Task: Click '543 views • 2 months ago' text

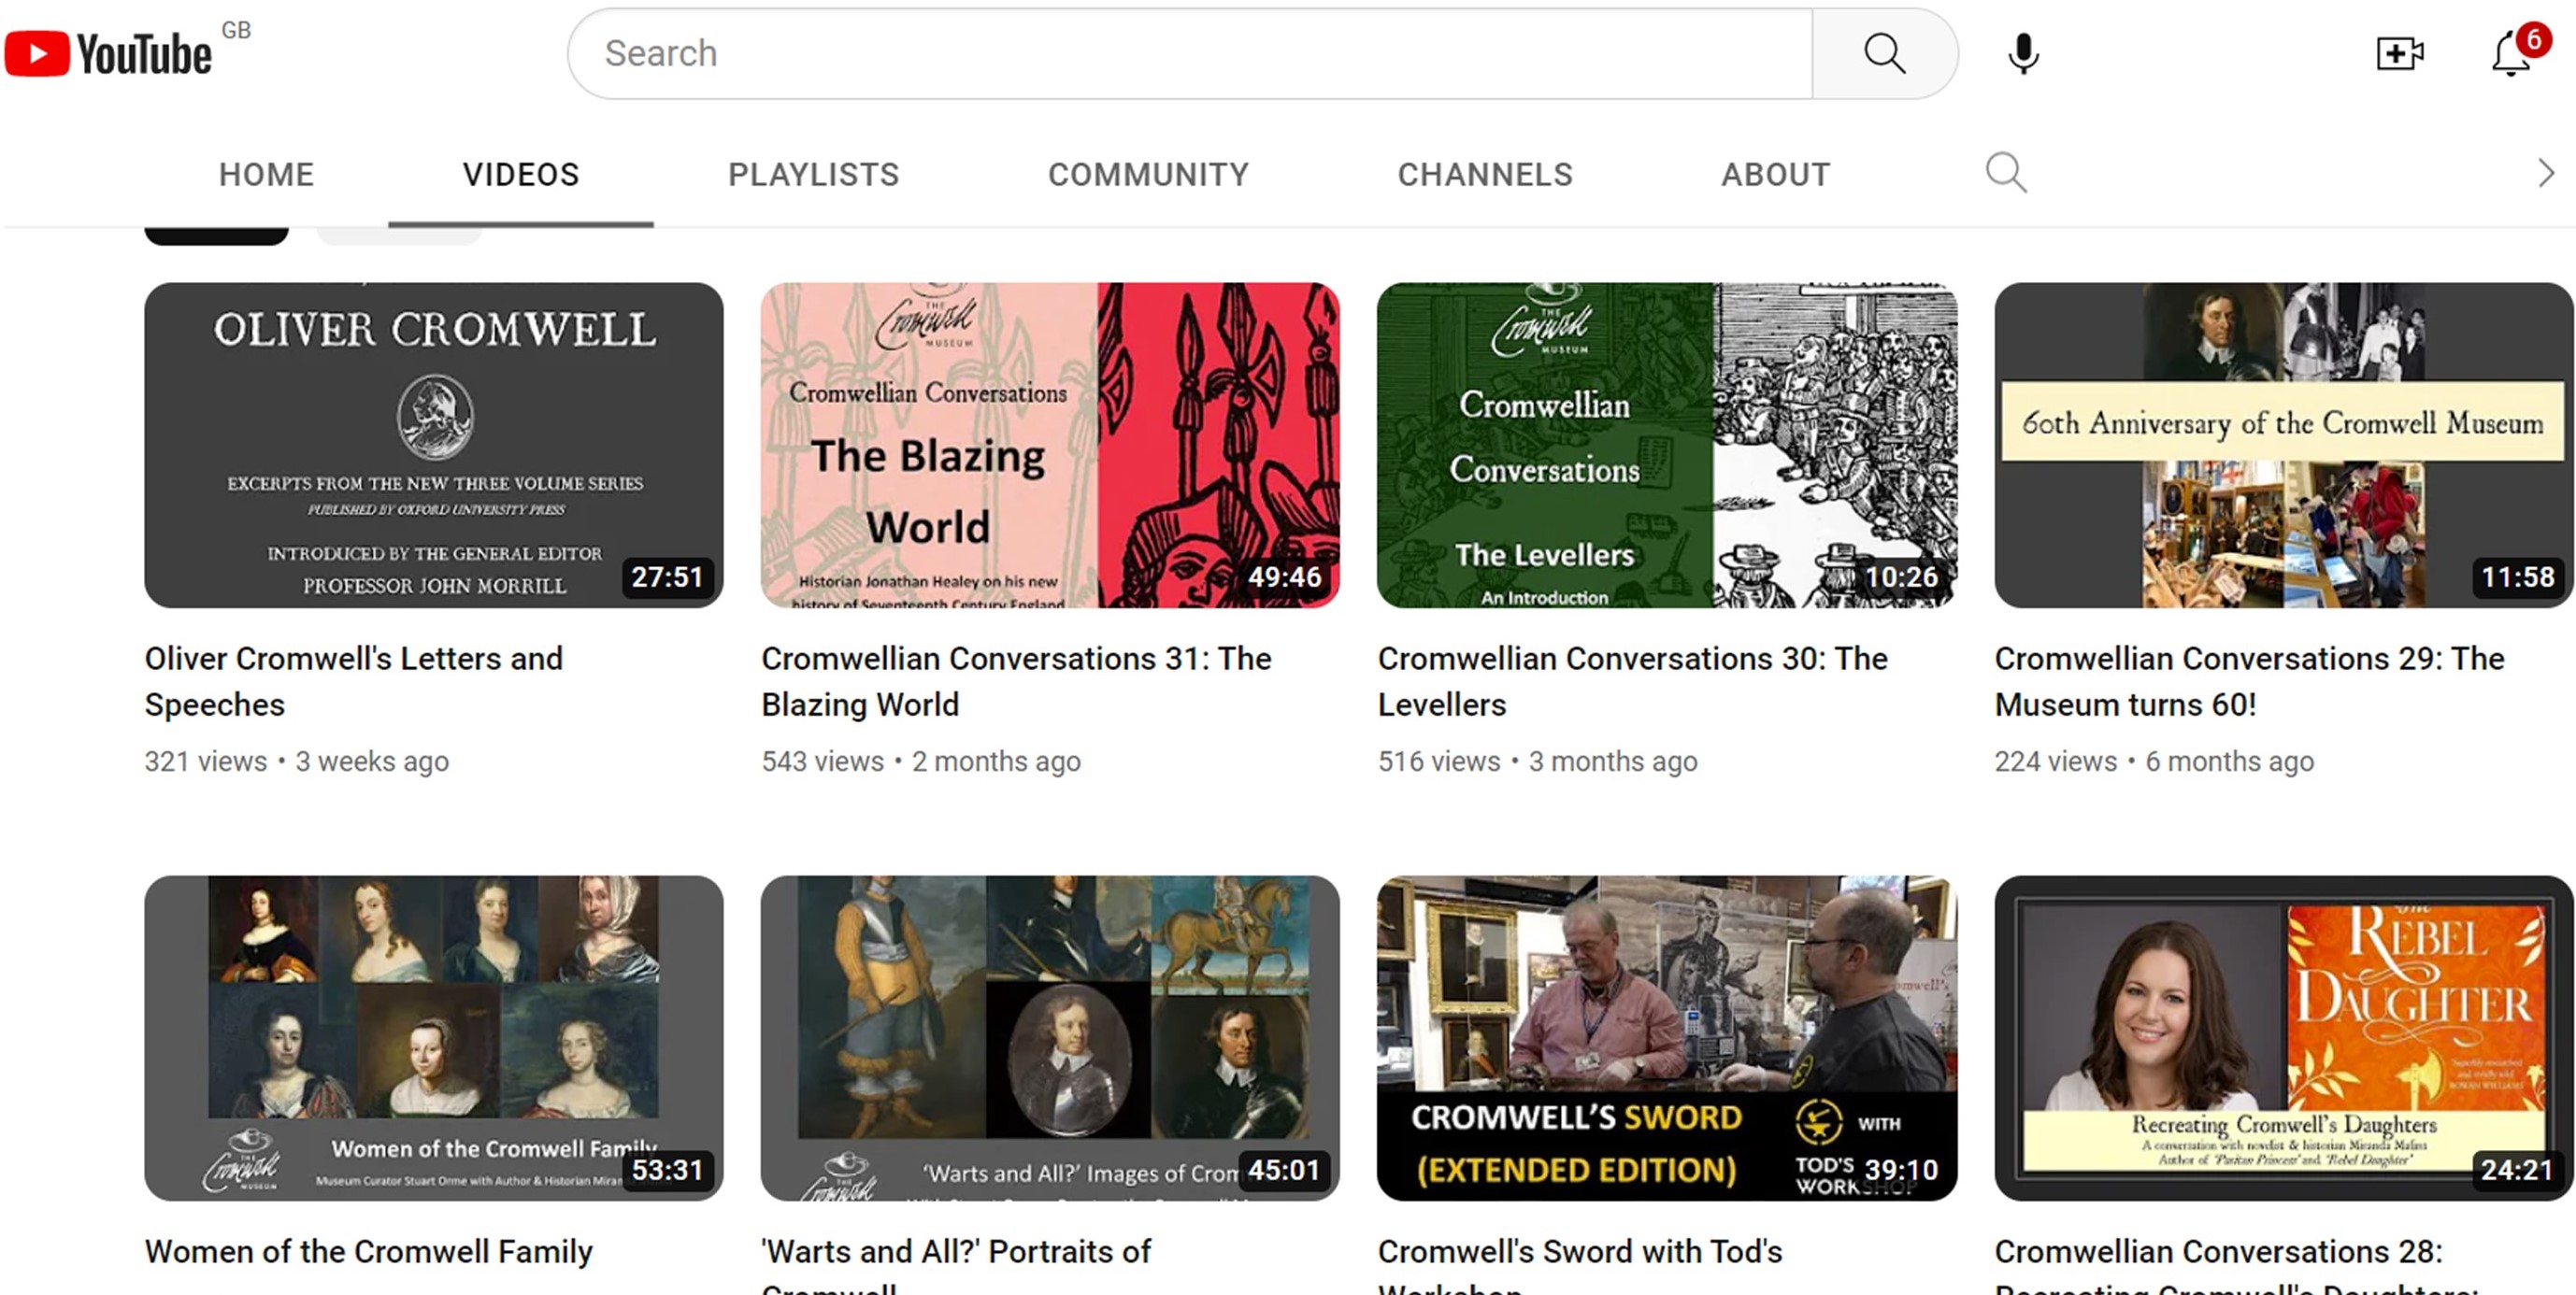Action: coord(921,762)
